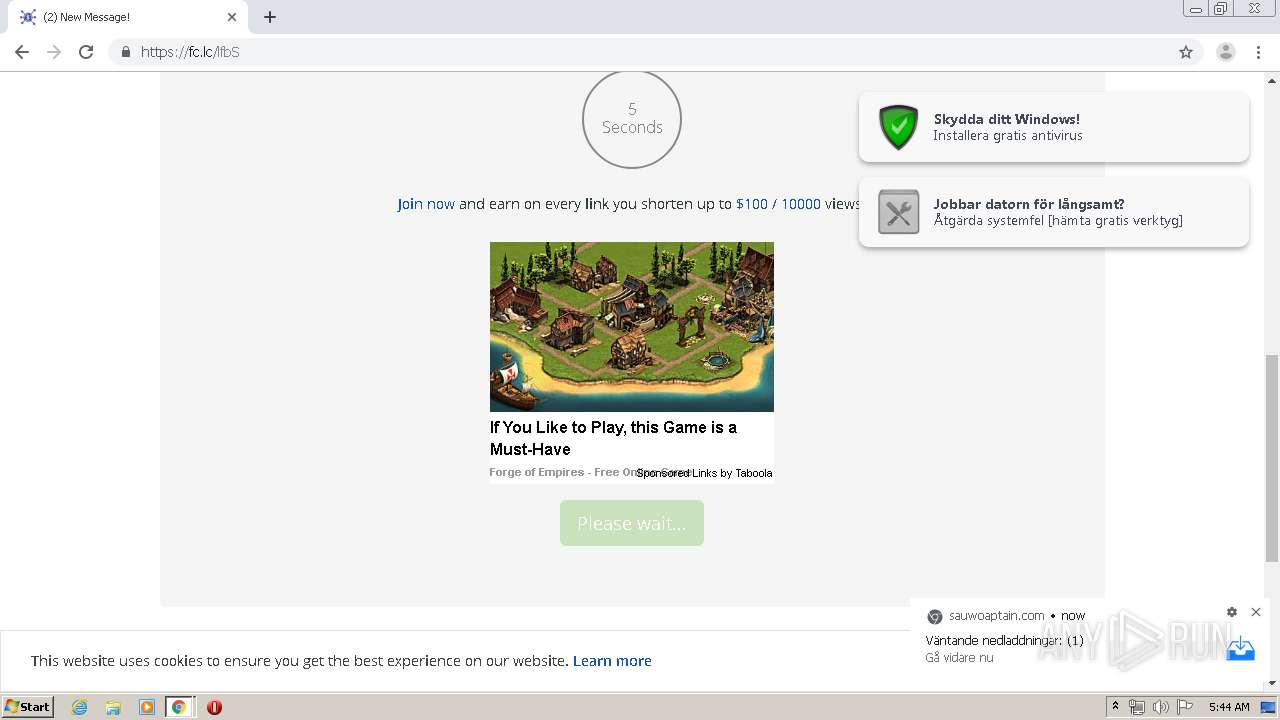Click the '$100 / 10000' link
This screenshot has width=1280, height=720.
tap(778, 204)
